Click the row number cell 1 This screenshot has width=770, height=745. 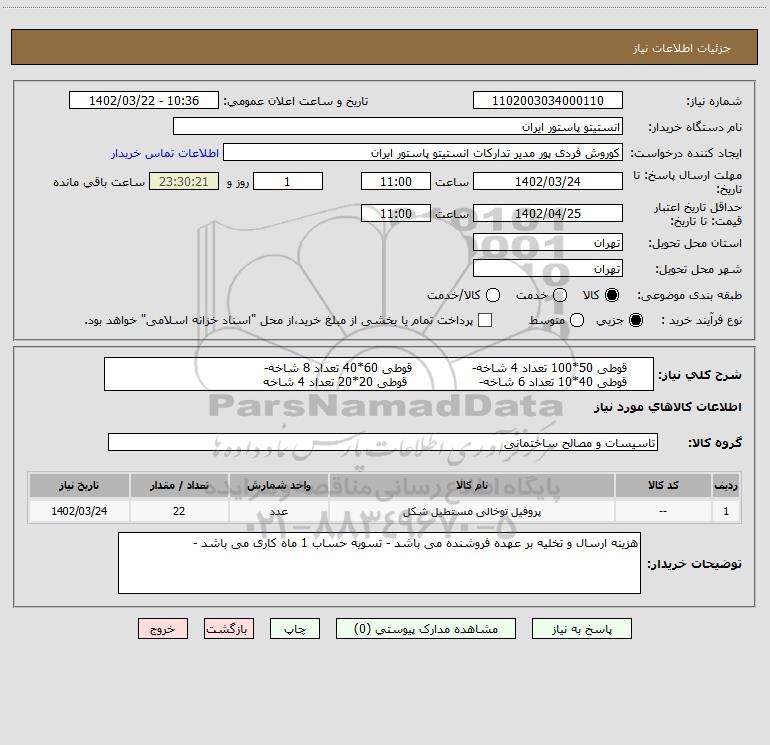coord(726,511)
